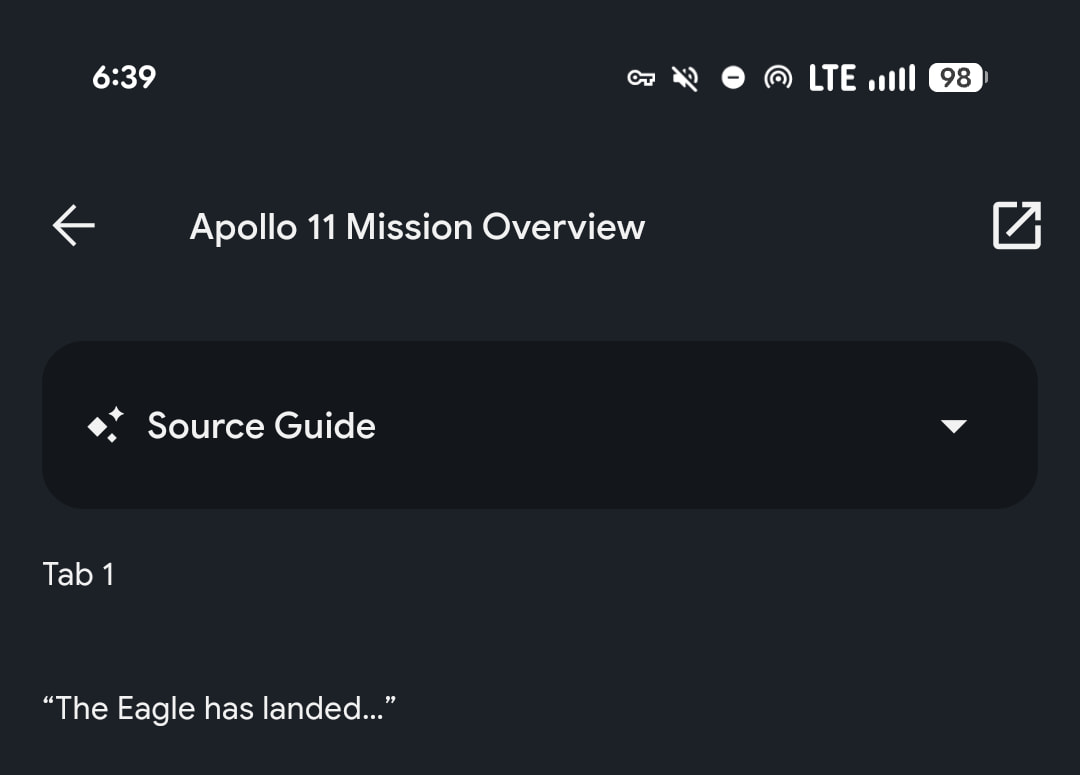Tap the cellular signal bars icon
Screen dimensions: 1080x775
(x=892, y=78)
